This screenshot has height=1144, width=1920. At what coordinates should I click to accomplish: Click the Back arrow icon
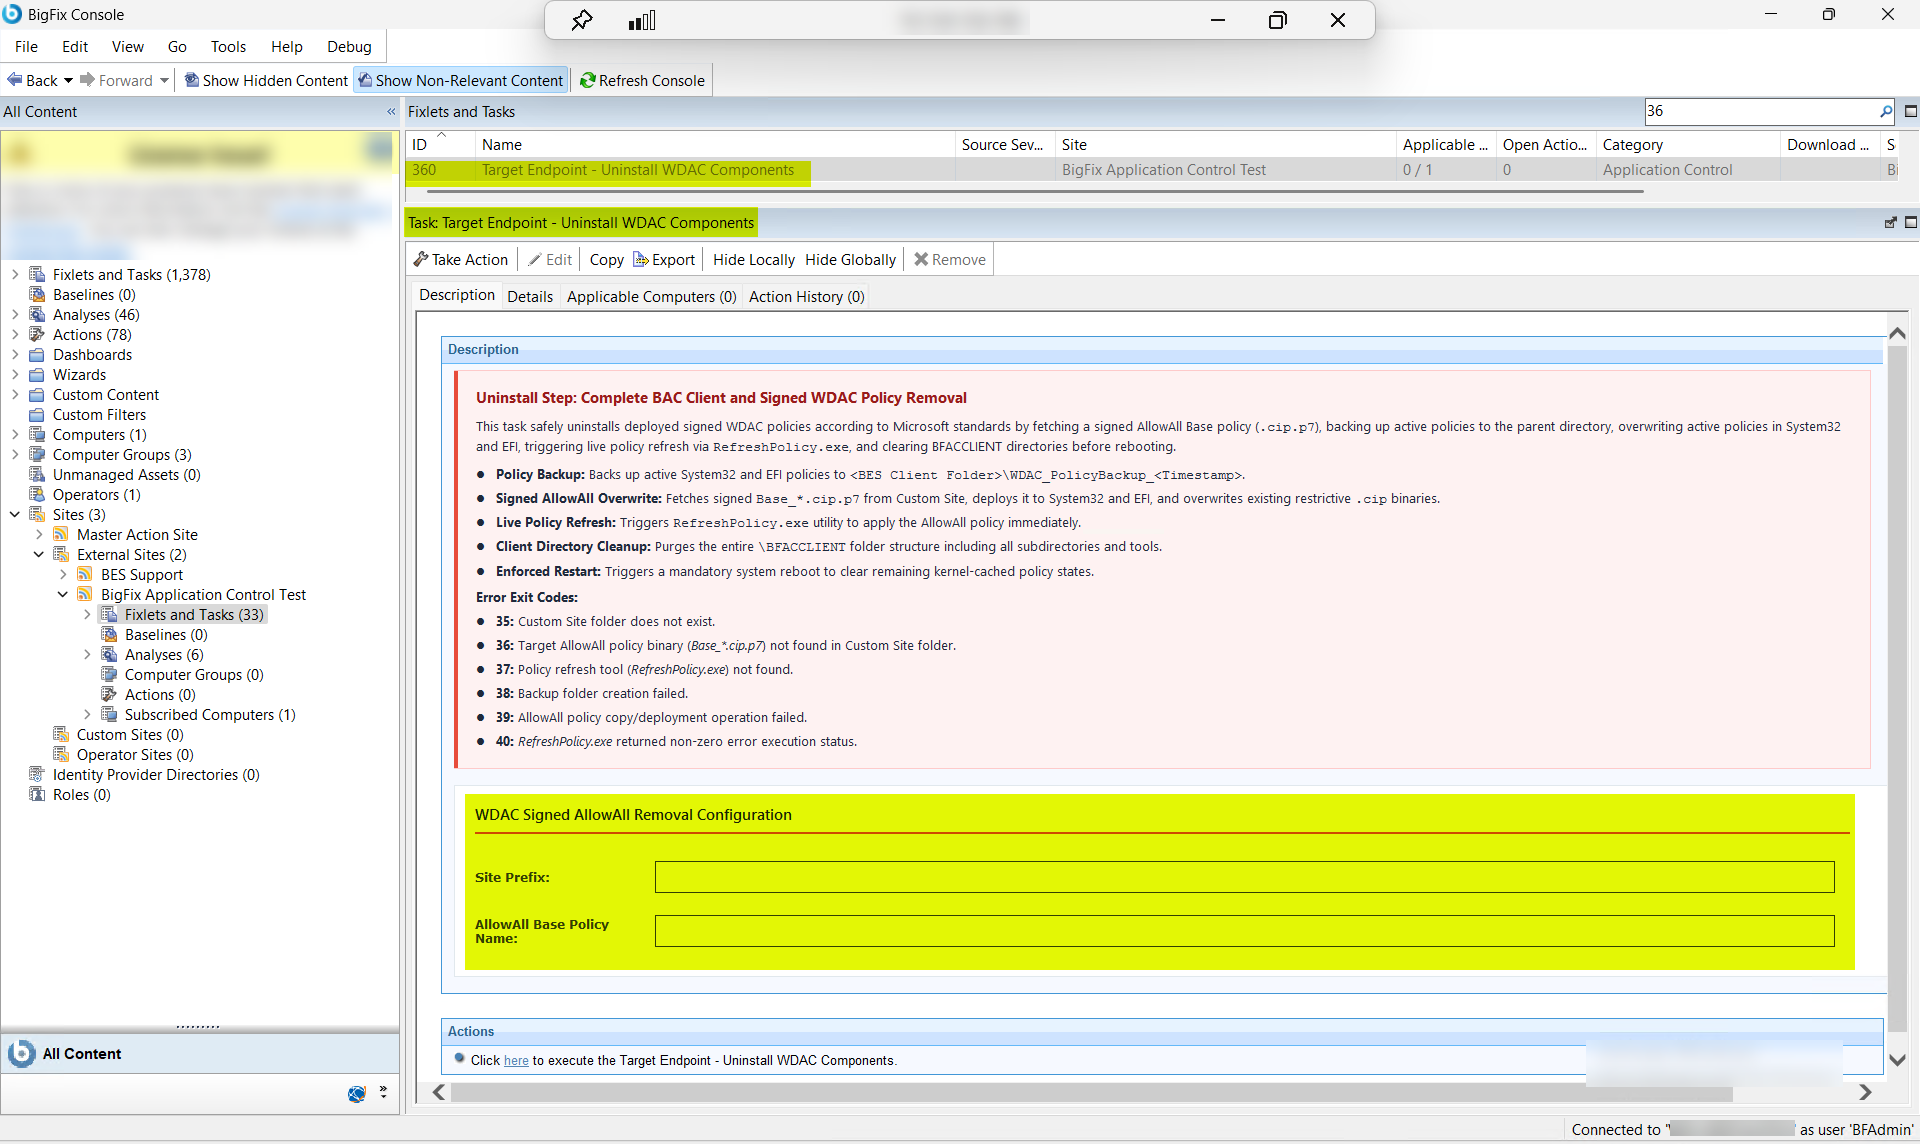click(x=15, y=80)
